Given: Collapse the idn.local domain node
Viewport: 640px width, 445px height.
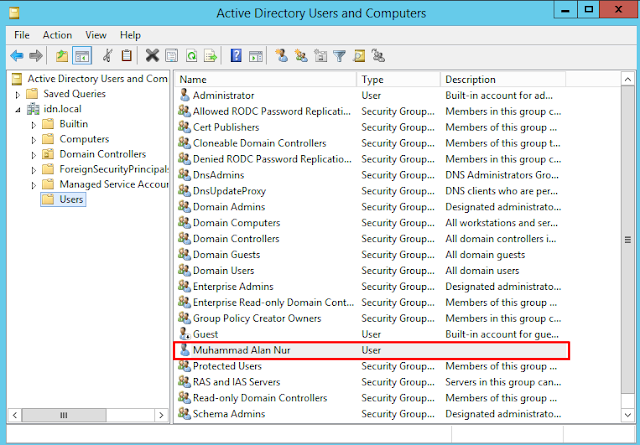Looking at the screenshot, I should coord(18,110).
